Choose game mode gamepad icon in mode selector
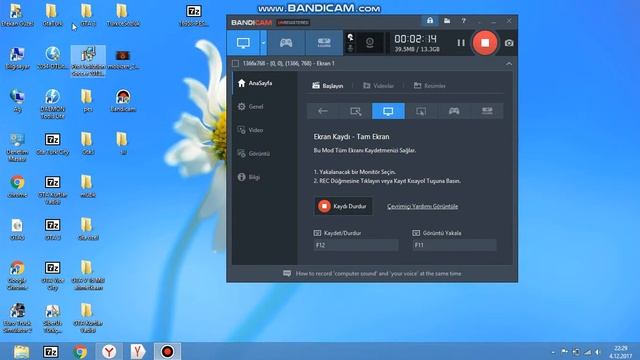 tap(454, 111)
